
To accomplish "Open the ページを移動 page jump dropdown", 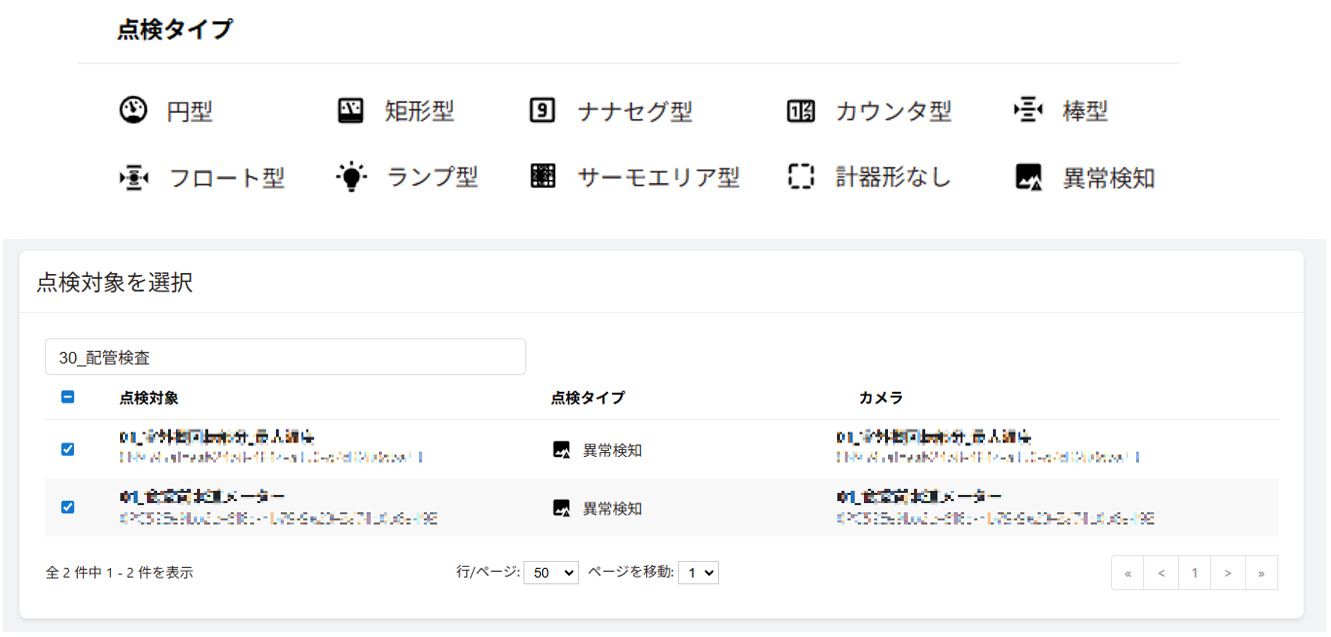I will (698, 573).
